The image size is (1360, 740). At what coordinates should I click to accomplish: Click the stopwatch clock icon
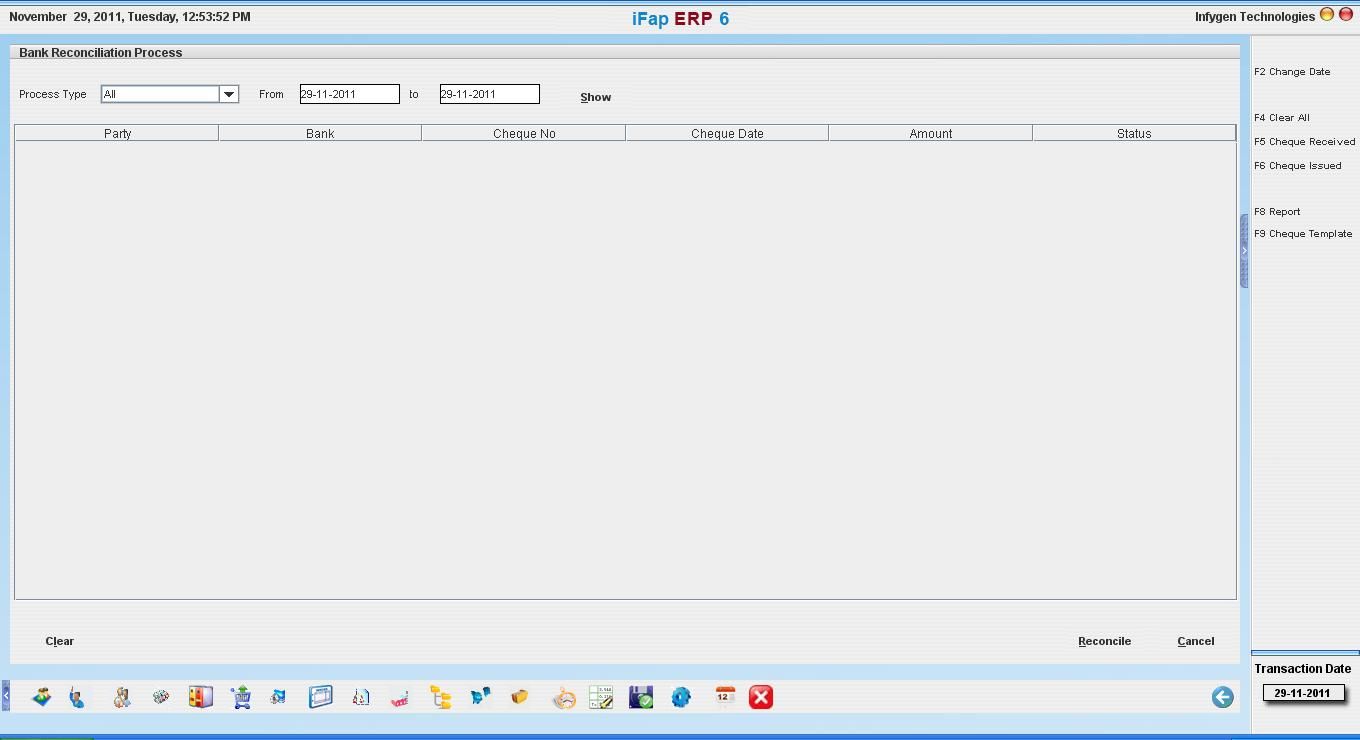click(x=564, y=697)
